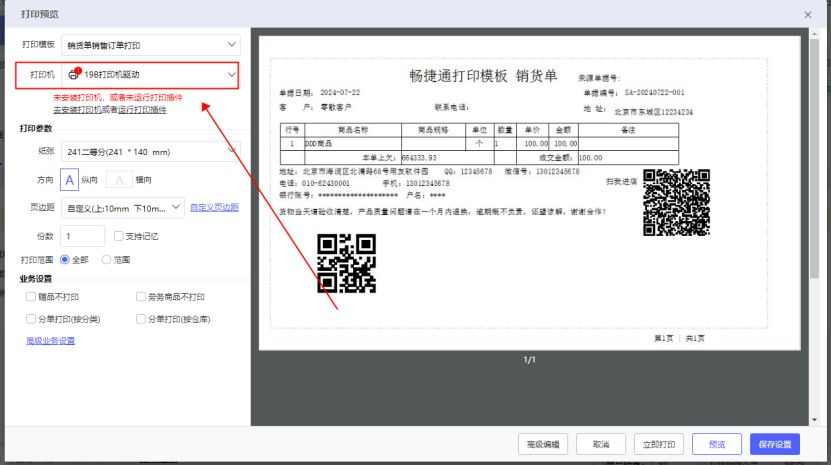Click the printer icon with red alert badge
Image resolution: width=831 pixels, height=465 pixels.
point(73,74)
